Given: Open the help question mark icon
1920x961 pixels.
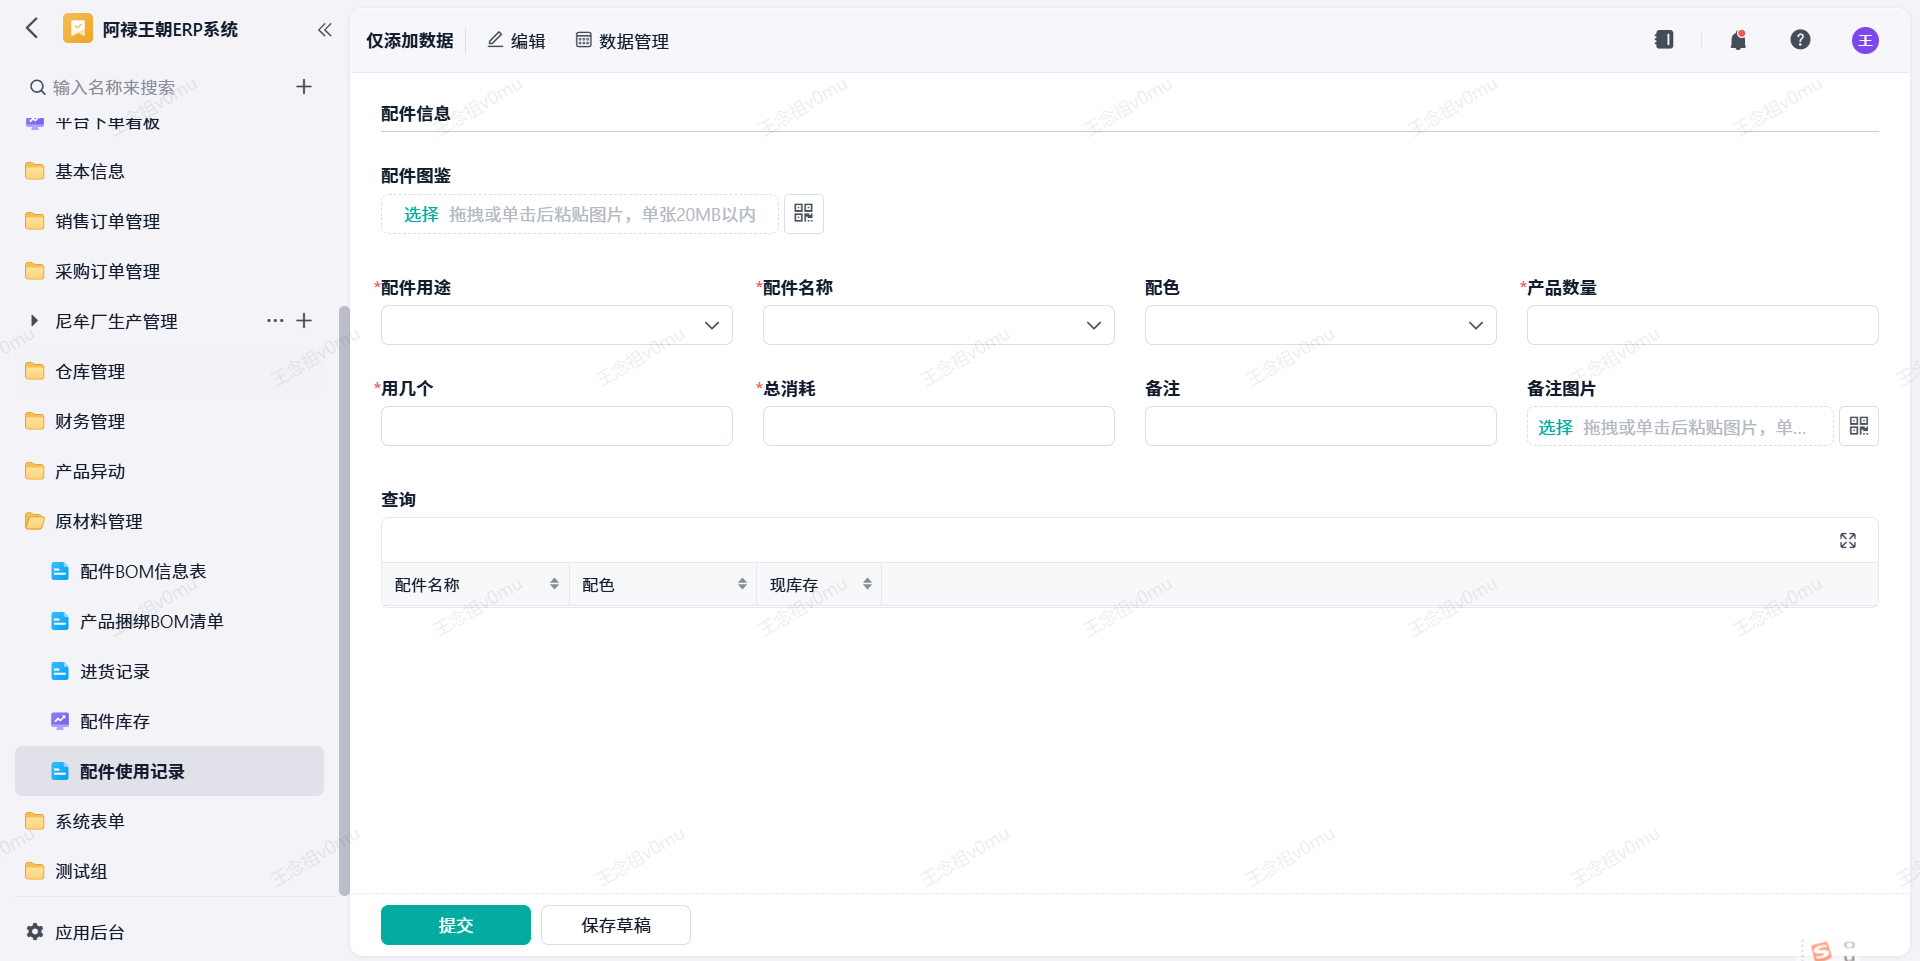Looking at the screenshot, I should coord(1800,40).
